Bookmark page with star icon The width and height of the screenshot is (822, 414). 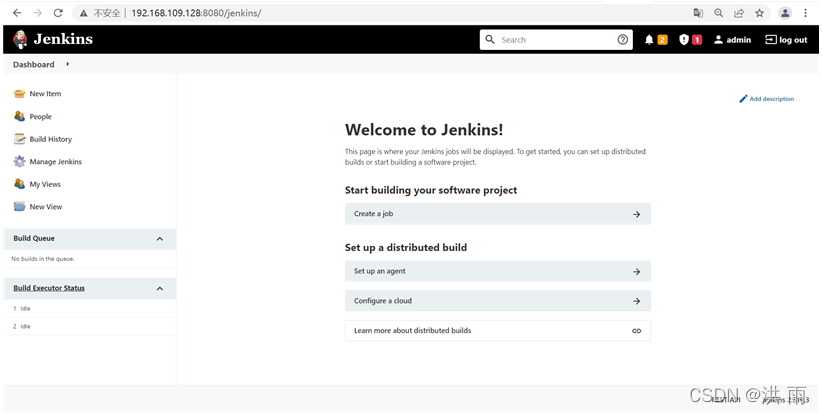759,13
